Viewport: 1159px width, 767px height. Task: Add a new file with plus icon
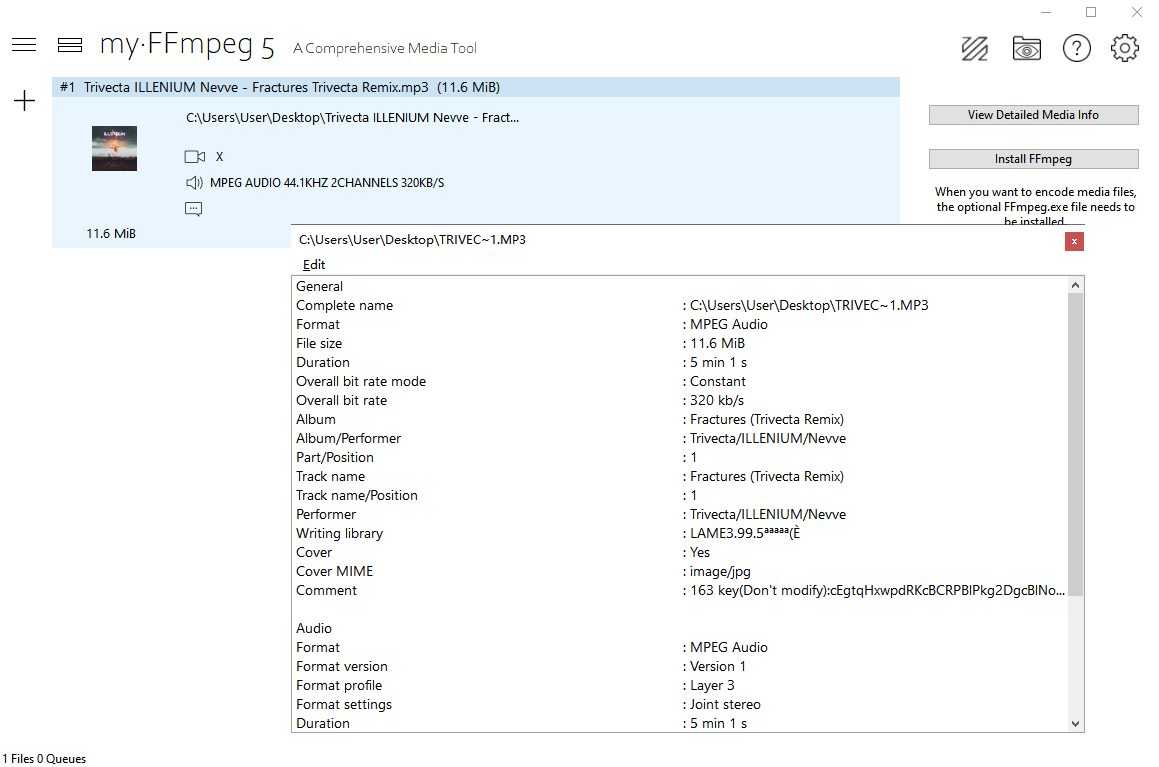click(x=24, y=101)
